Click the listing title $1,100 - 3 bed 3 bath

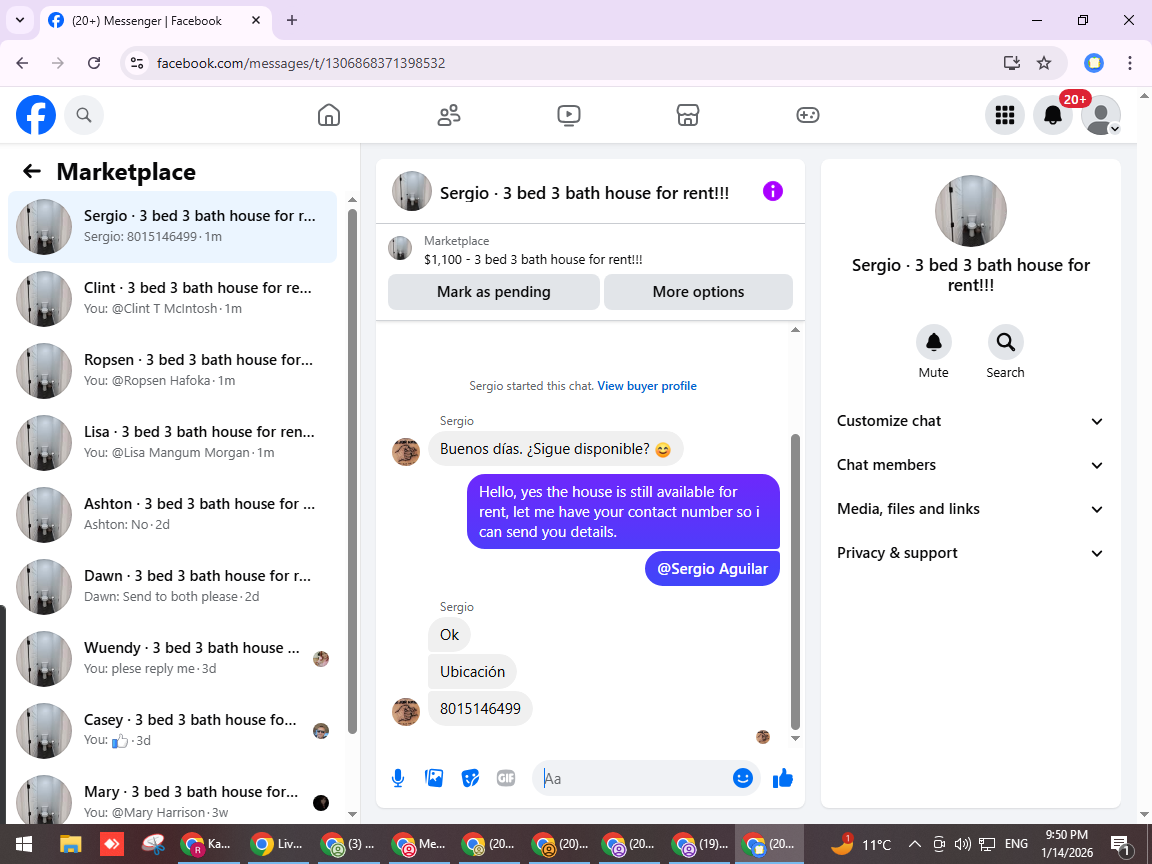(533, 259)
